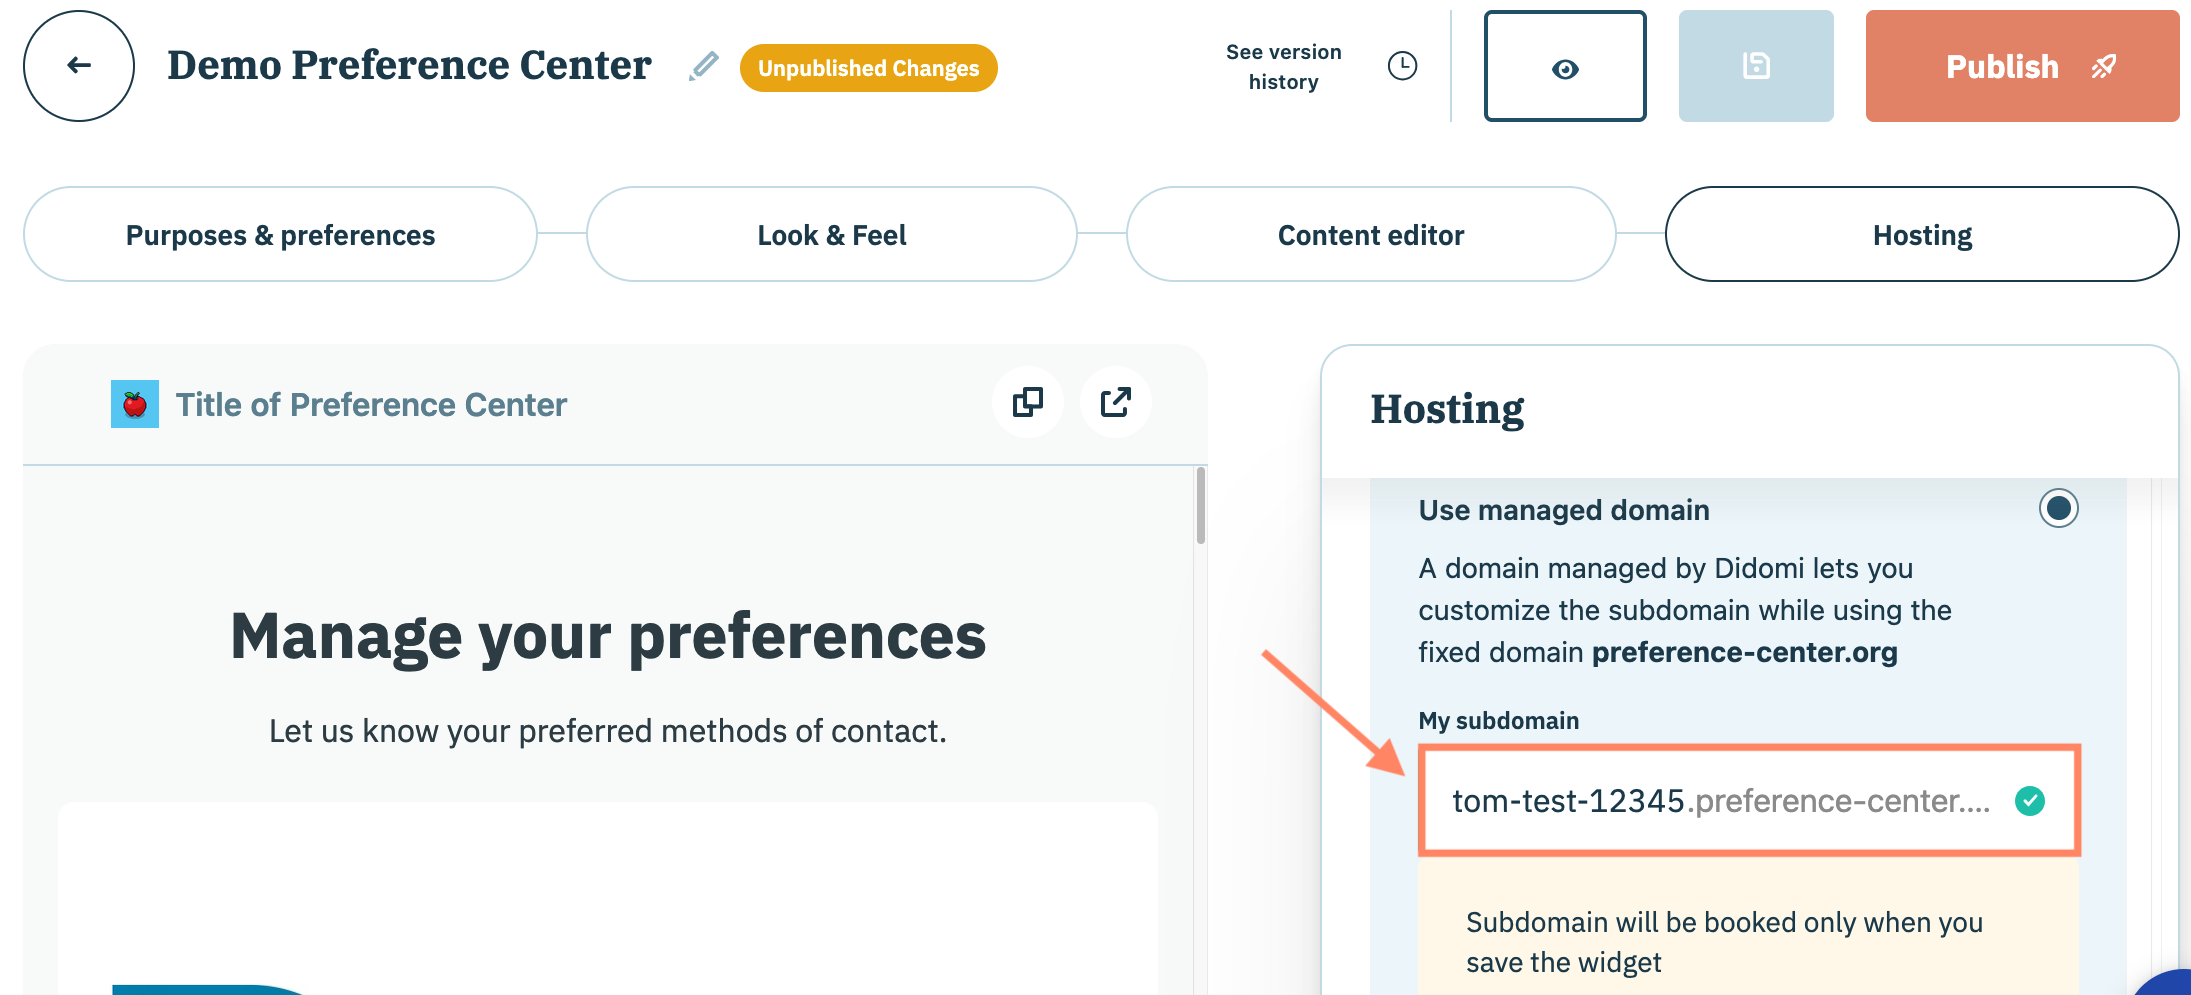Click the Unpublished Changes badge
Image resolution: width=2191 pixels, height=995 pixels.
point(868,68)
